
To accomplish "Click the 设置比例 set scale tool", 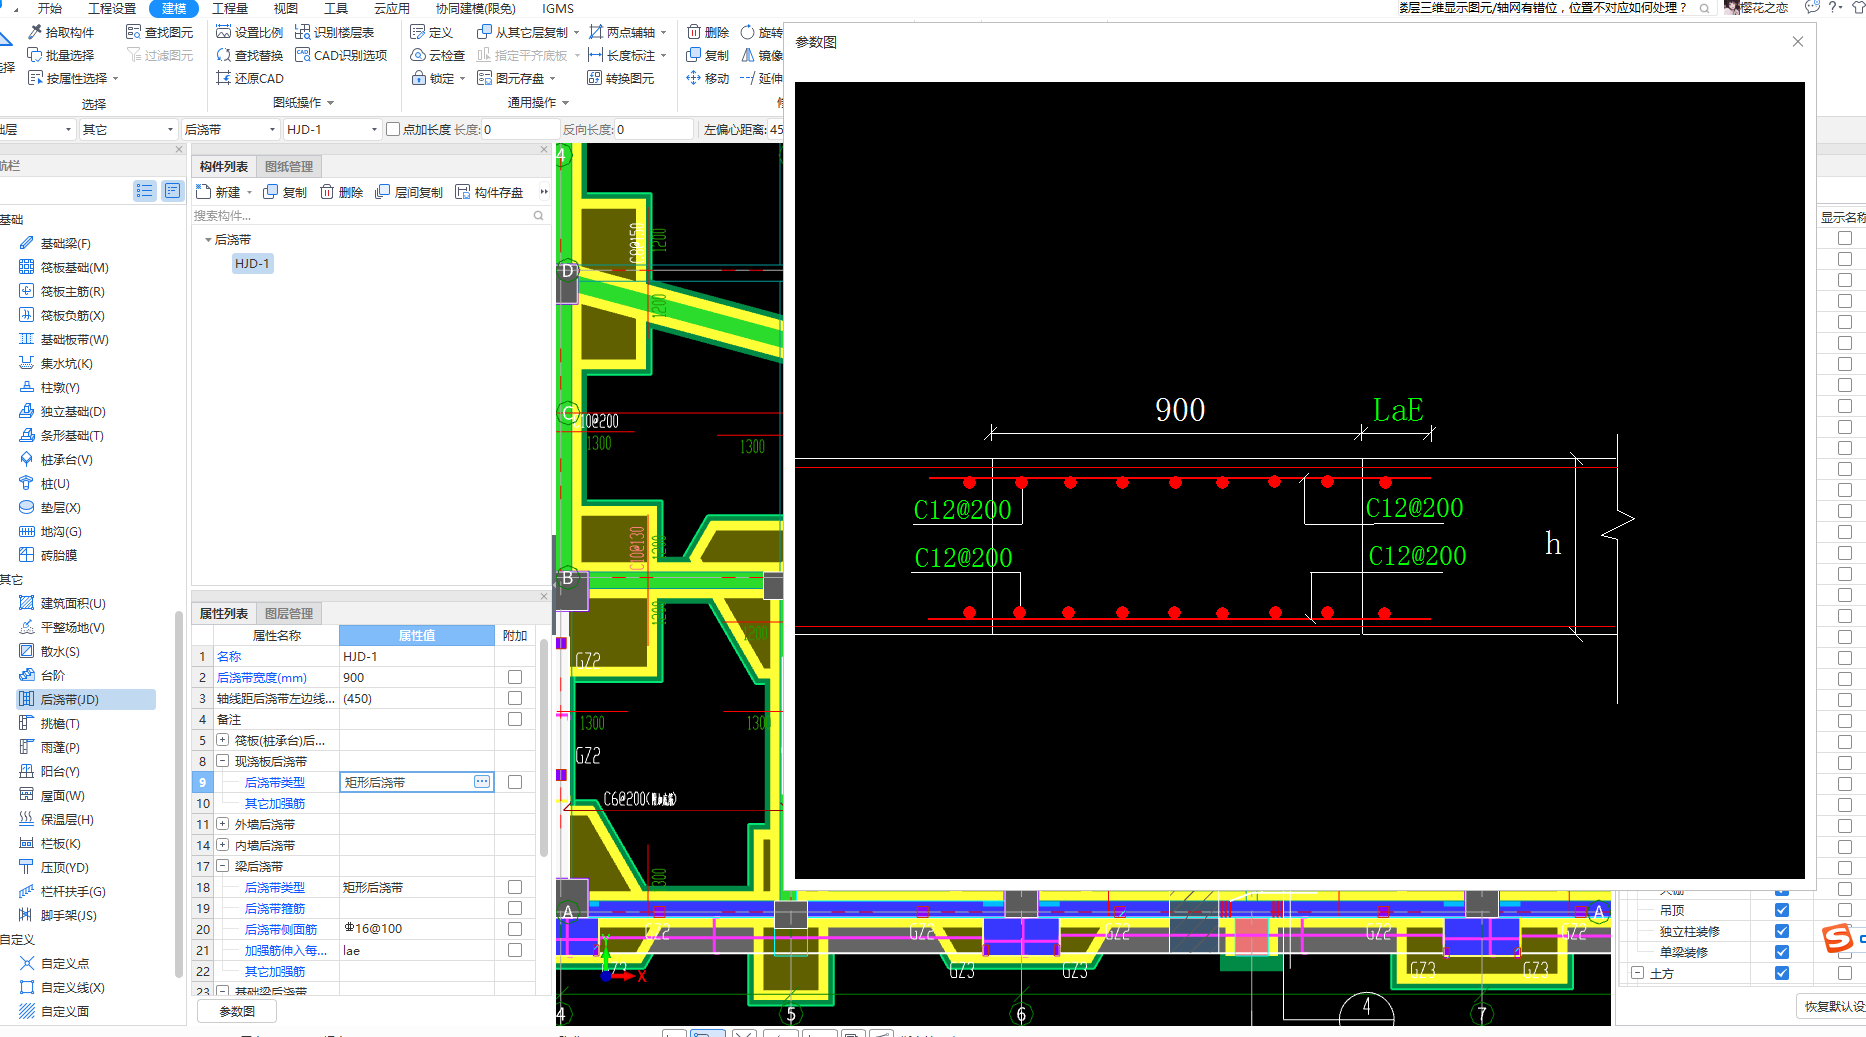I will [250, 32].
